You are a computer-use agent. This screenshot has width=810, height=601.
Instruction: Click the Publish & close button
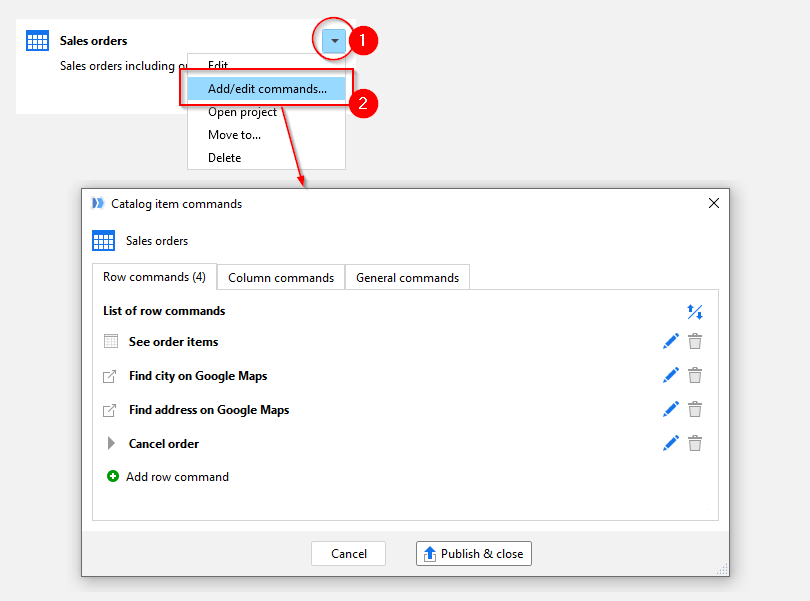(x=474, y=553)
